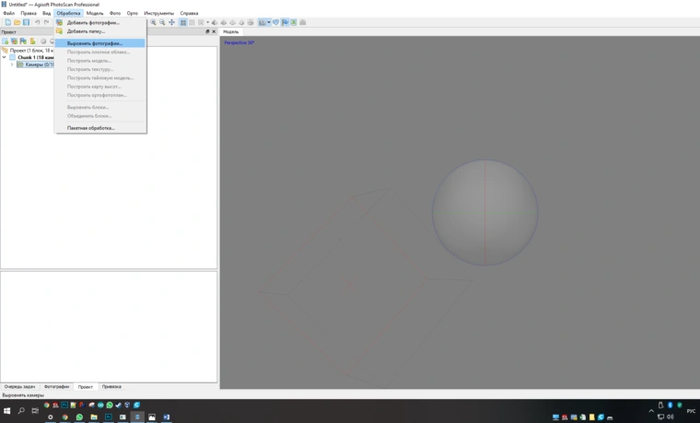The height and width of the screenshot is (423, 700).
Task: Collapse the Chunk 1 tree node
Action: point(4,58)
